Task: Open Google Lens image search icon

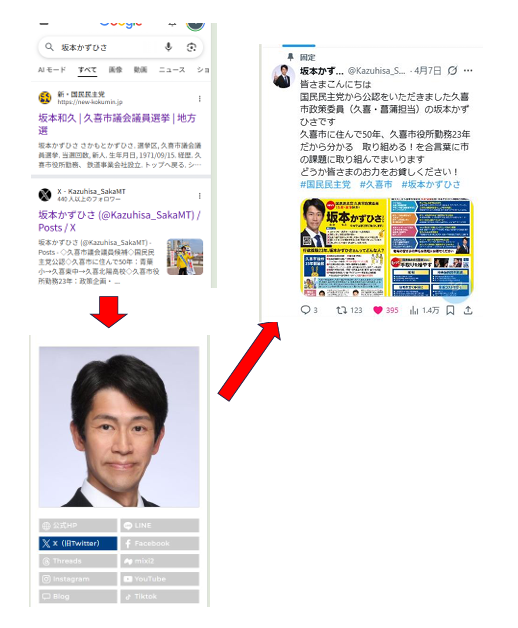Action: (x=191, y=47)
